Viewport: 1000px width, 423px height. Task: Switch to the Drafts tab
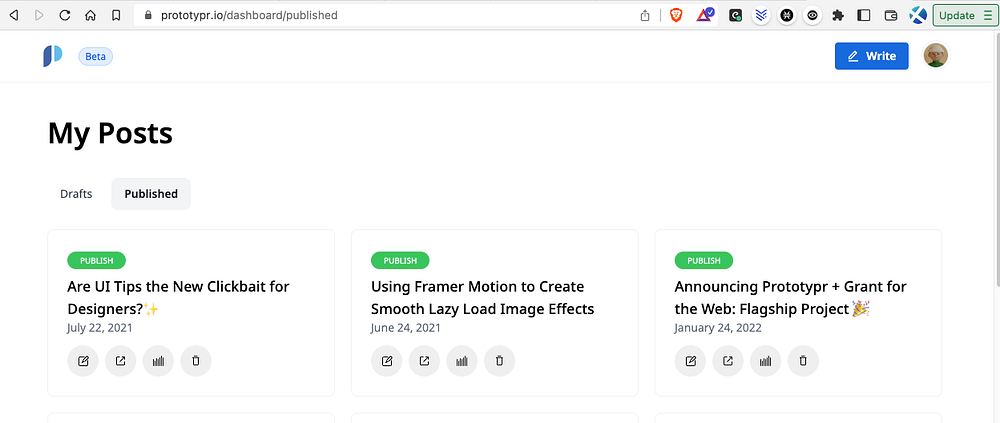click(76, 194)
